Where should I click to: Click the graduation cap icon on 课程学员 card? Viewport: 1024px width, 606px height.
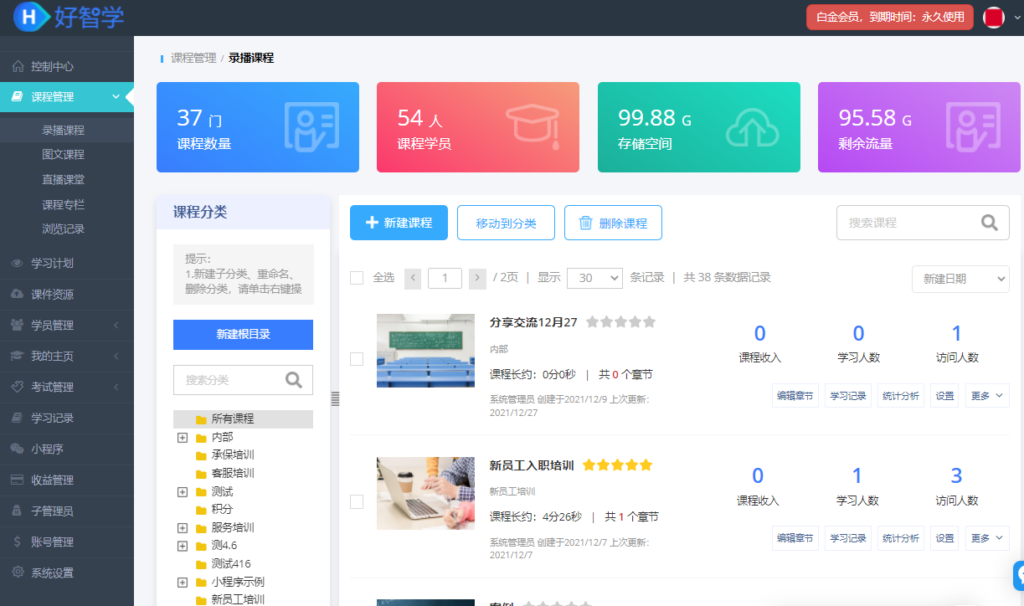(533, 125)
